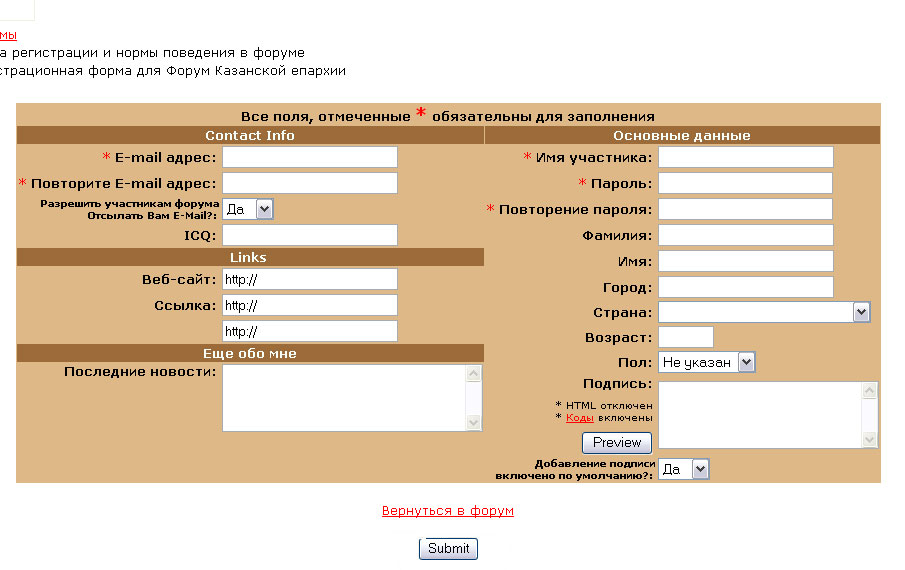Click the Возраст input field
The width and height of the screenshot is (905, 570).
686,337
